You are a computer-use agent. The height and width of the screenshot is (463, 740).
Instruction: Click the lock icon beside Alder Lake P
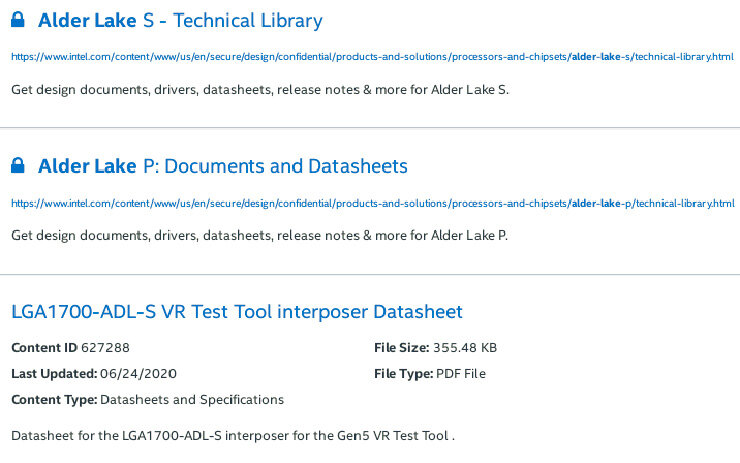tap(17, 166)
